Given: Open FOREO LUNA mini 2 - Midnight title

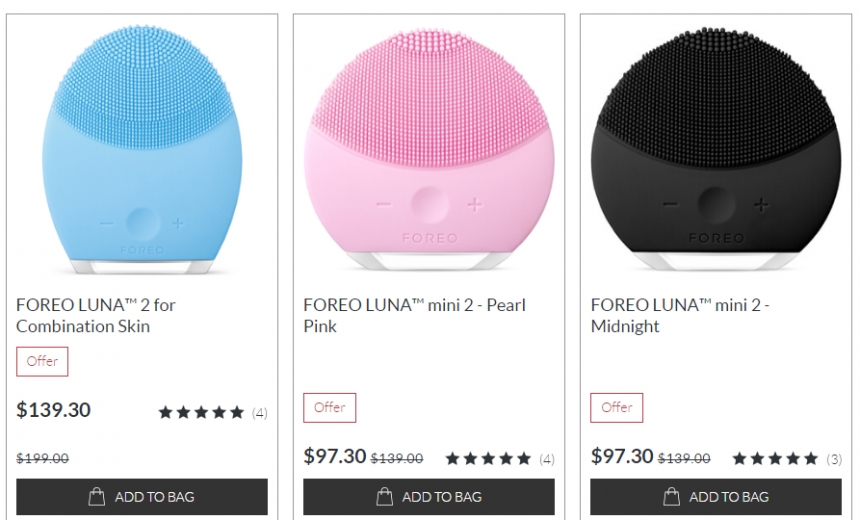Looking at the screenshot, I should (680, 315).
